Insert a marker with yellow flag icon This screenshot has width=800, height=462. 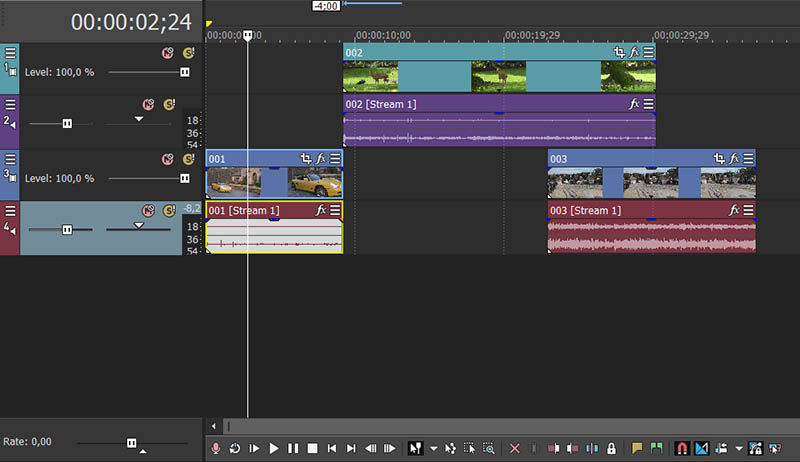point(637,448)
